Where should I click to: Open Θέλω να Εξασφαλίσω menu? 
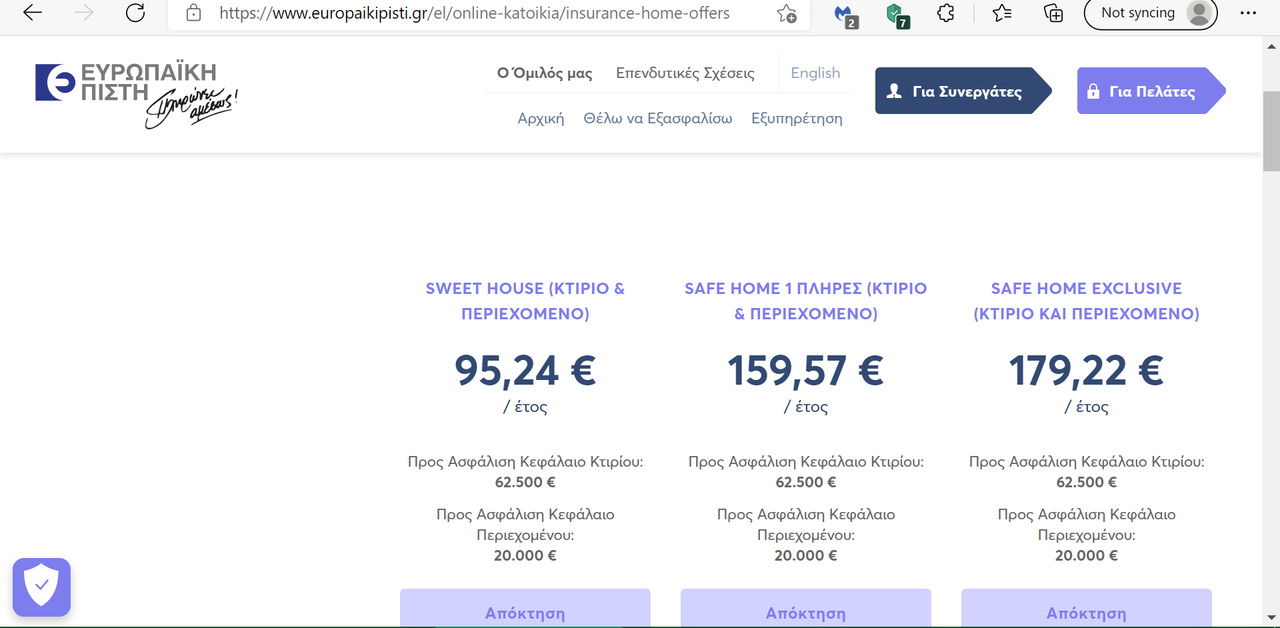tap(658, 118)
